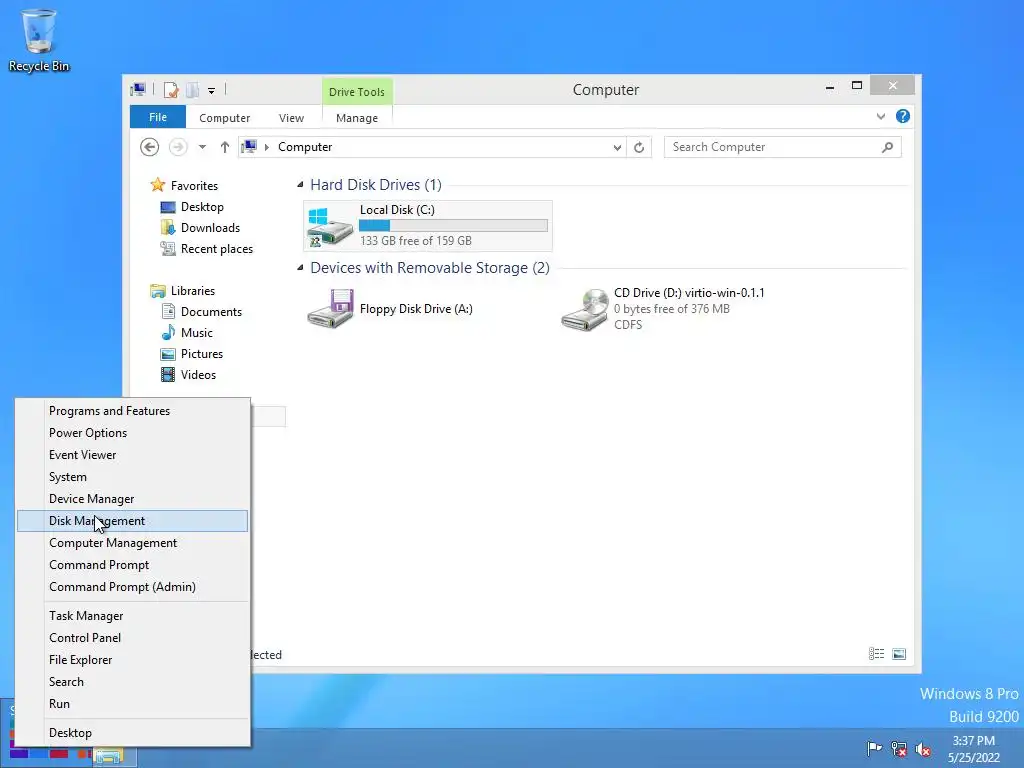Open Device Manager from the menu
This screenshot has height=768, width=1024.
point(133,499)
